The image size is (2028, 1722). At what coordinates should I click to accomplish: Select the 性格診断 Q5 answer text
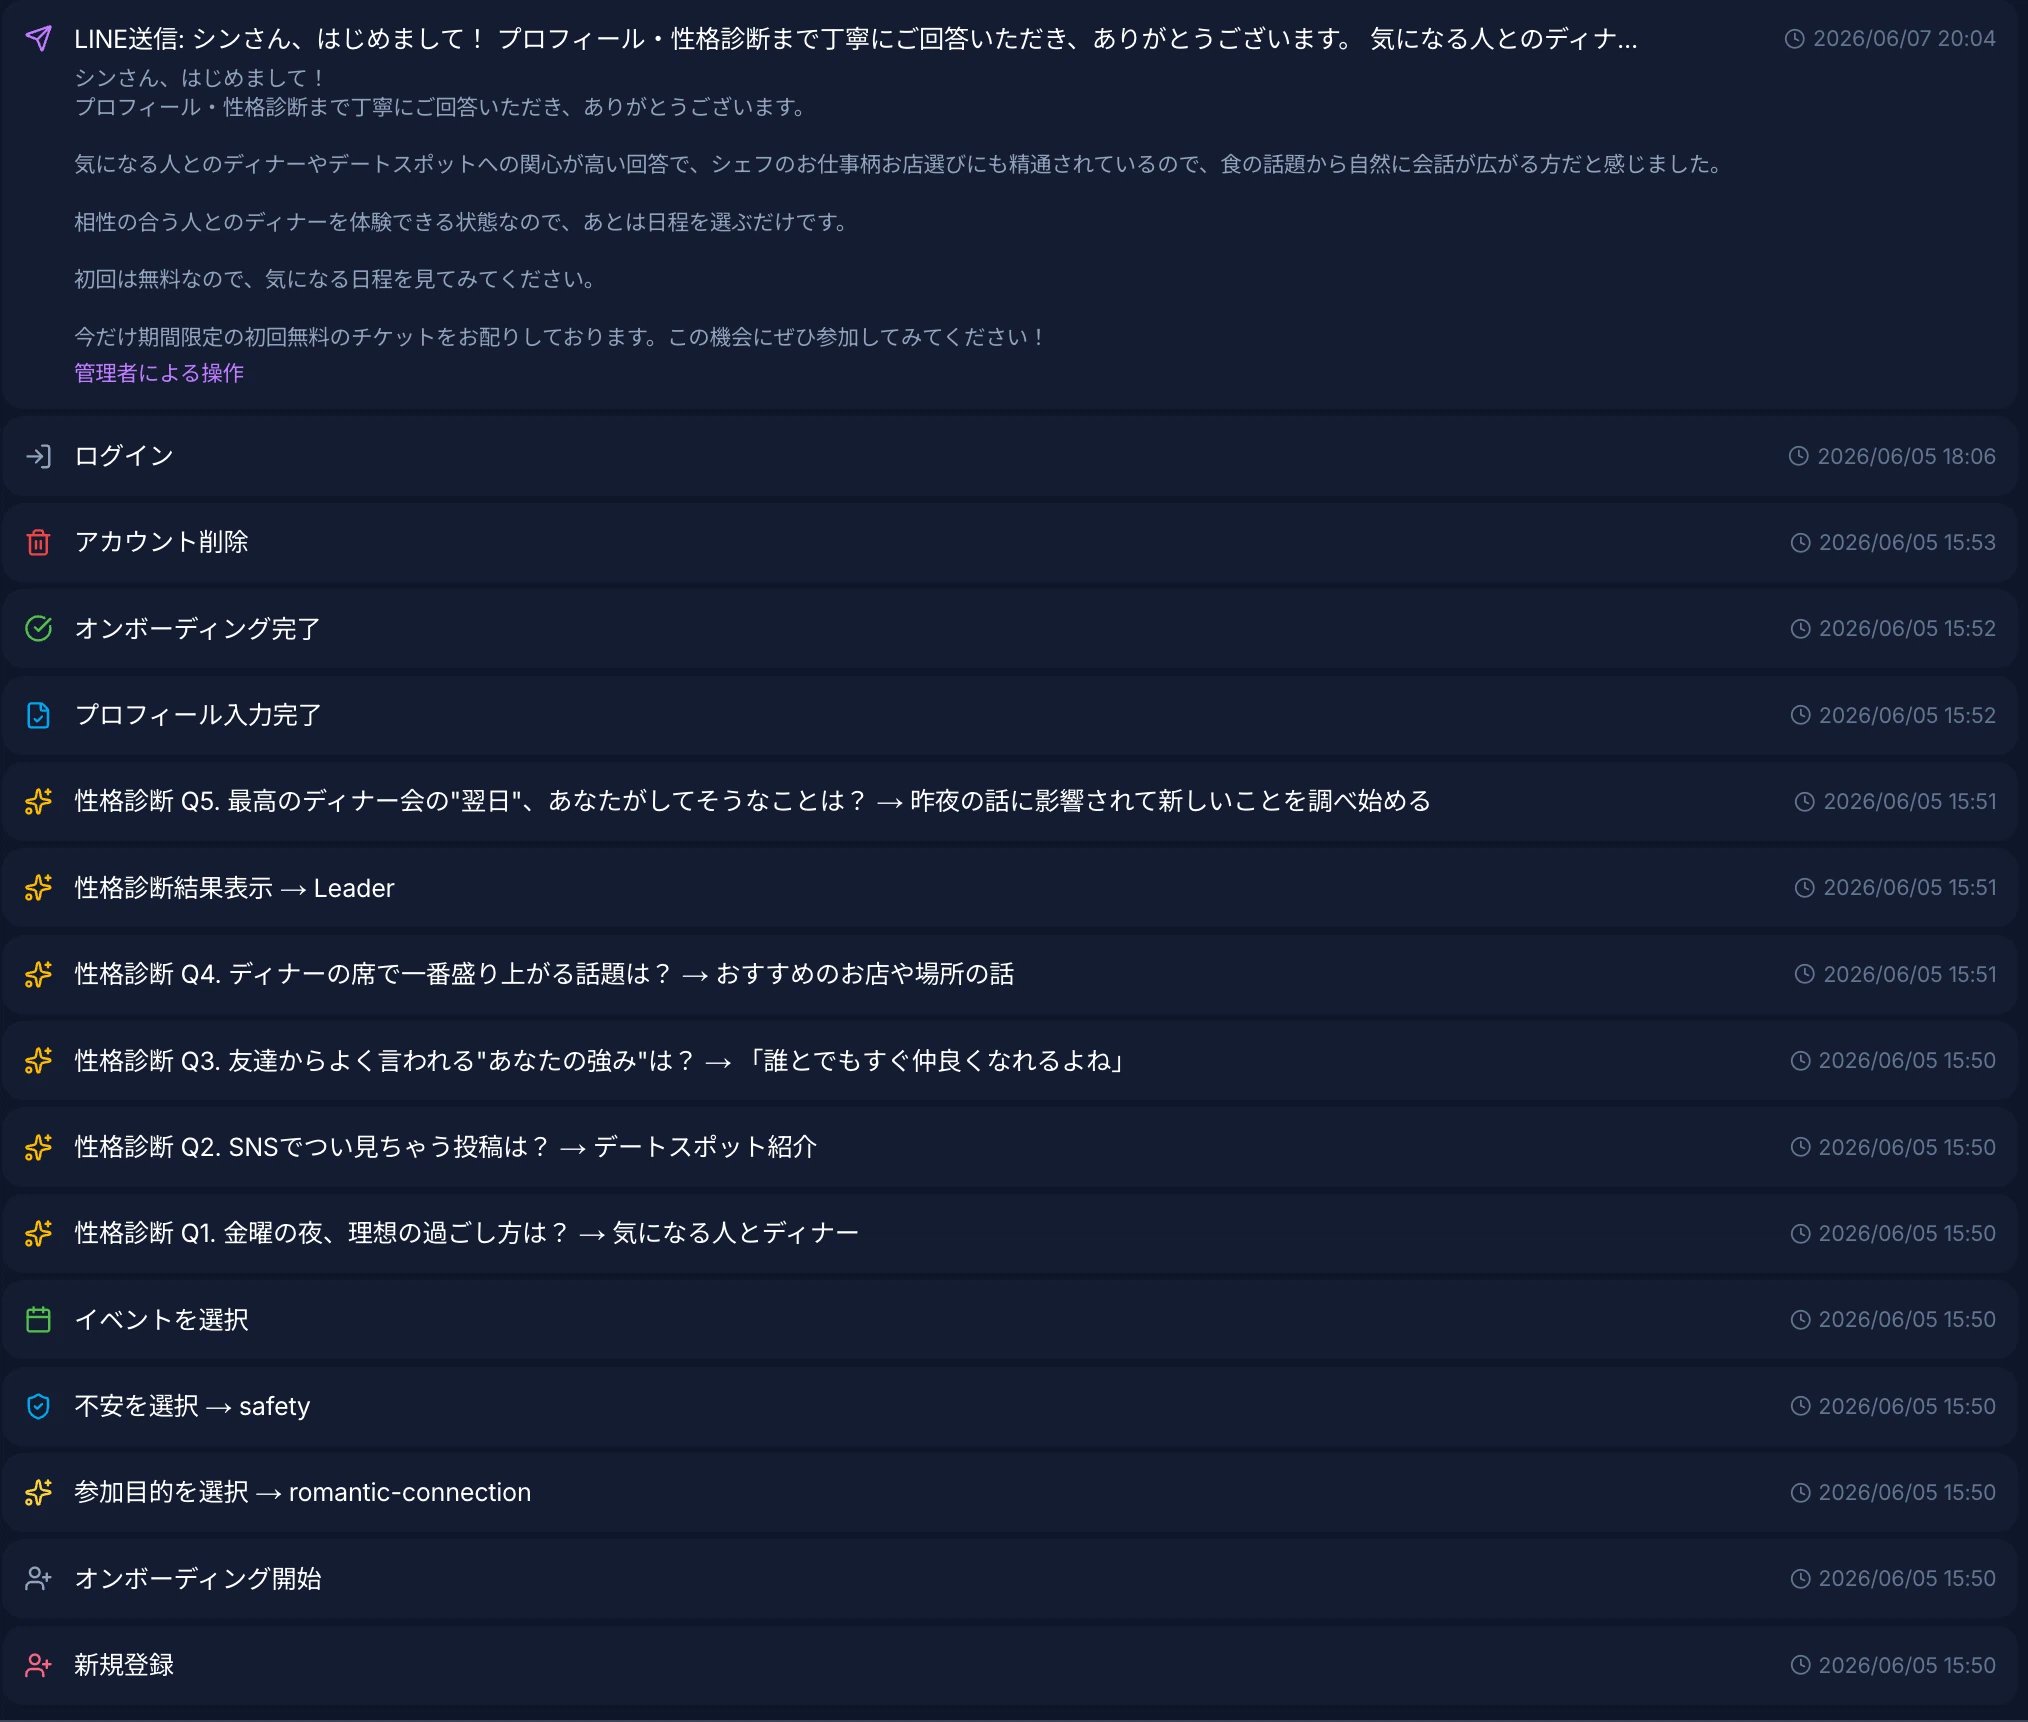[x=753, y=802]
